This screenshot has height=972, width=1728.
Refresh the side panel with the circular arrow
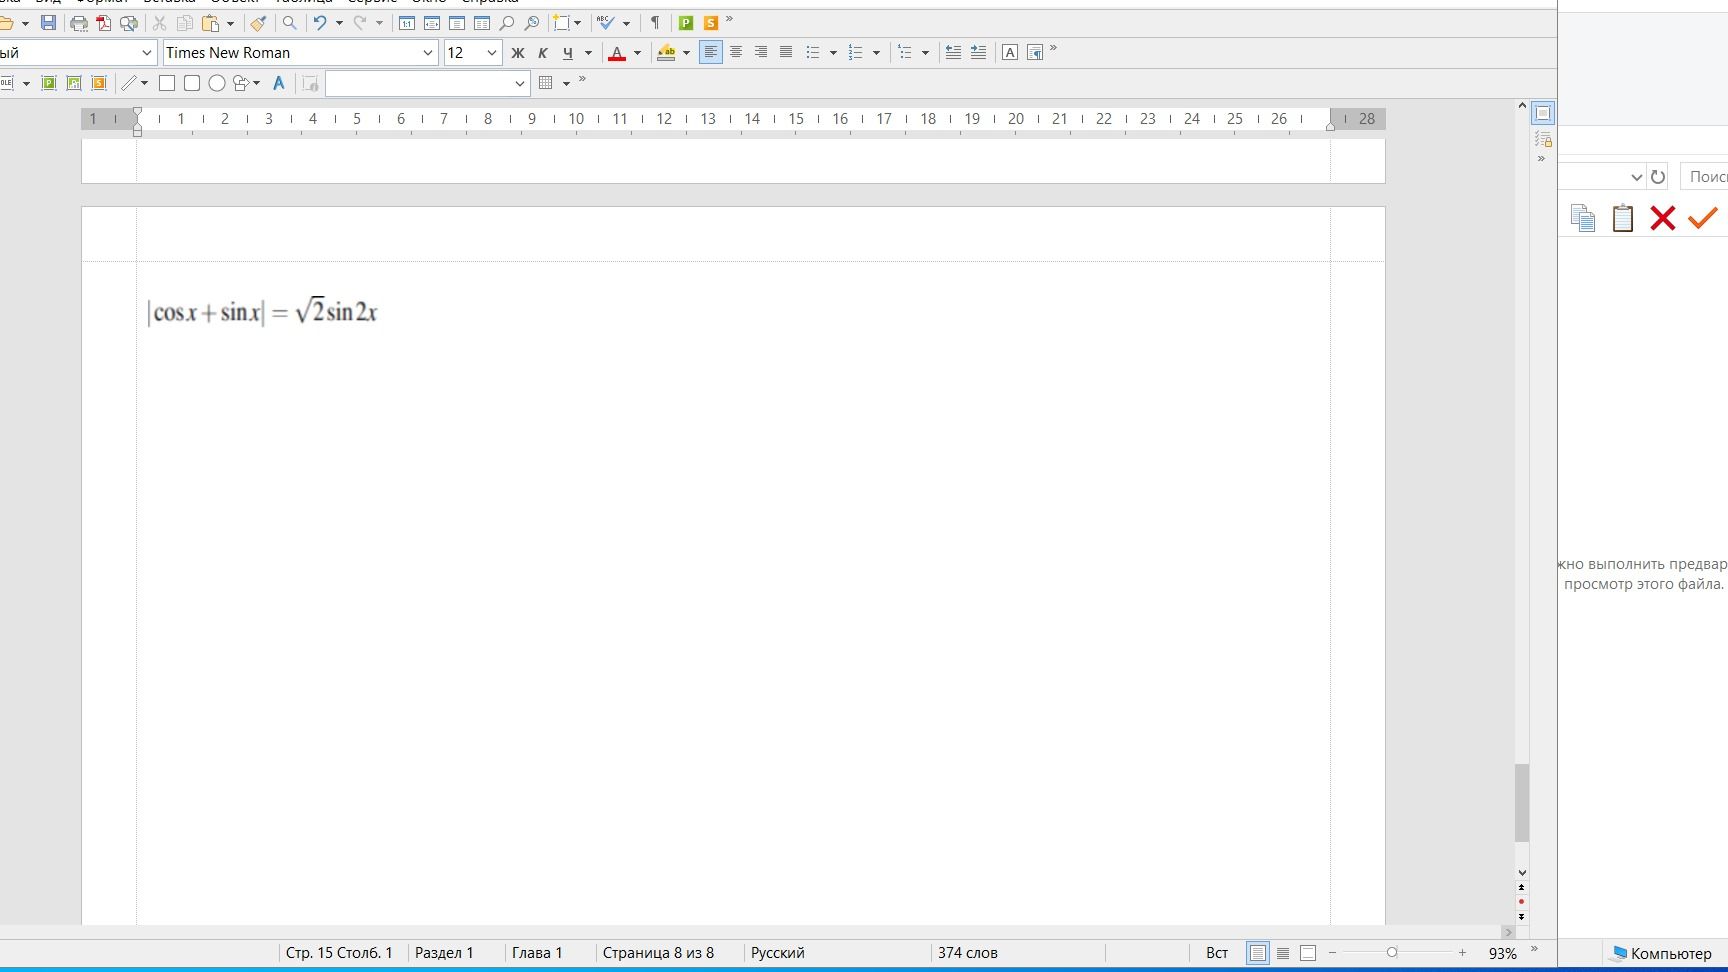1658,177
